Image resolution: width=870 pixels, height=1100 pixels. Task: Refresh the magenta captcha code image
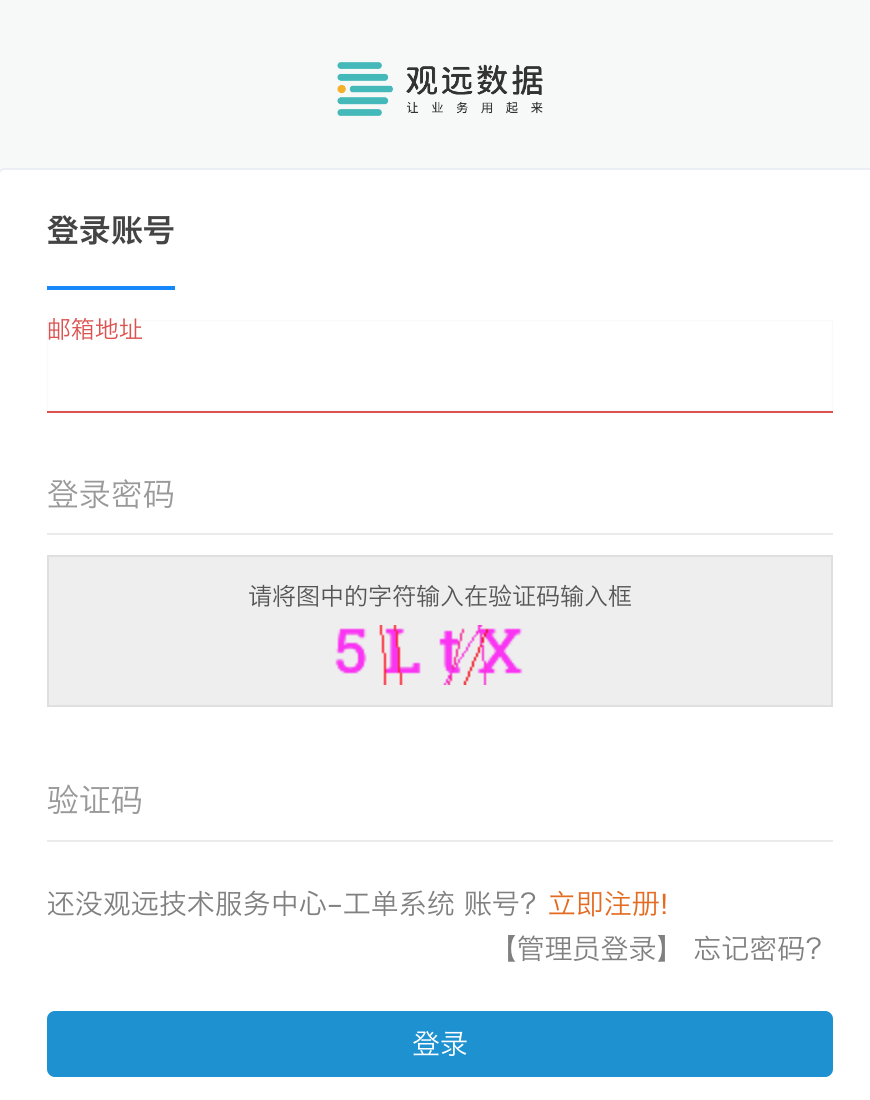(x=428, y=652)
